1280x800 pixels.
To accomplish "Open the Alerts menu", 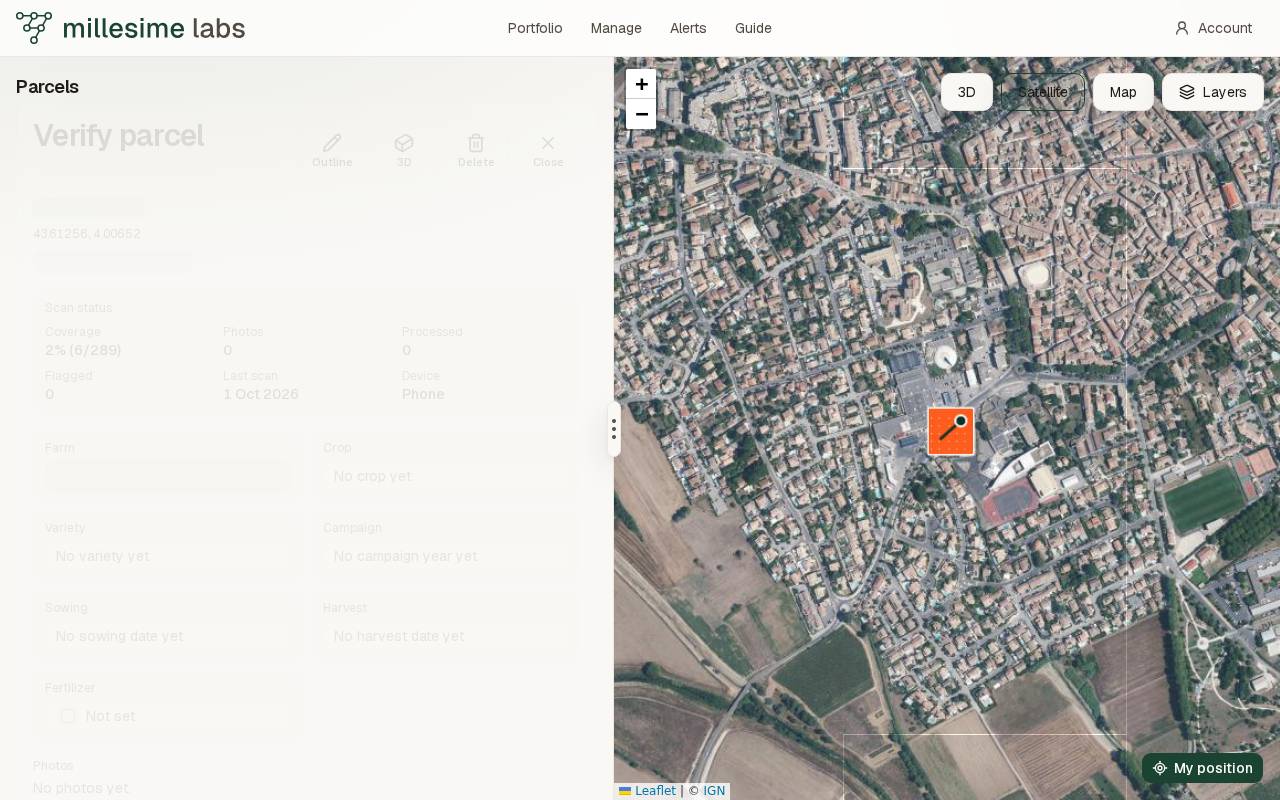I will [688, 28].
